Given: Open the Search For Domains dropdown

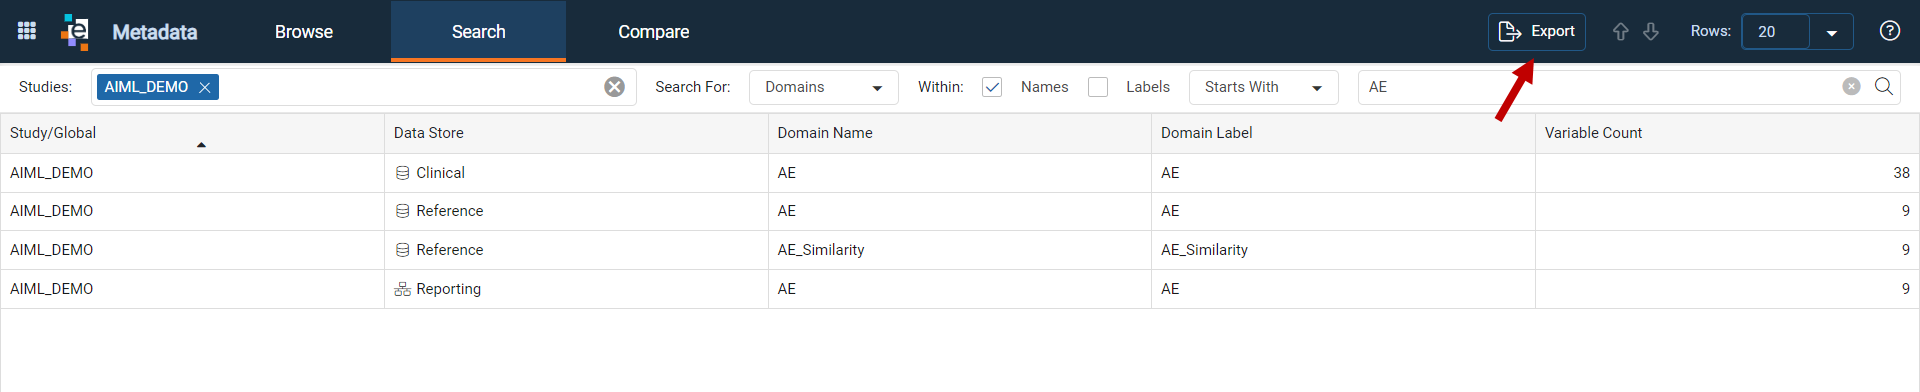Looking at the screenshot, I should (824, 87).
